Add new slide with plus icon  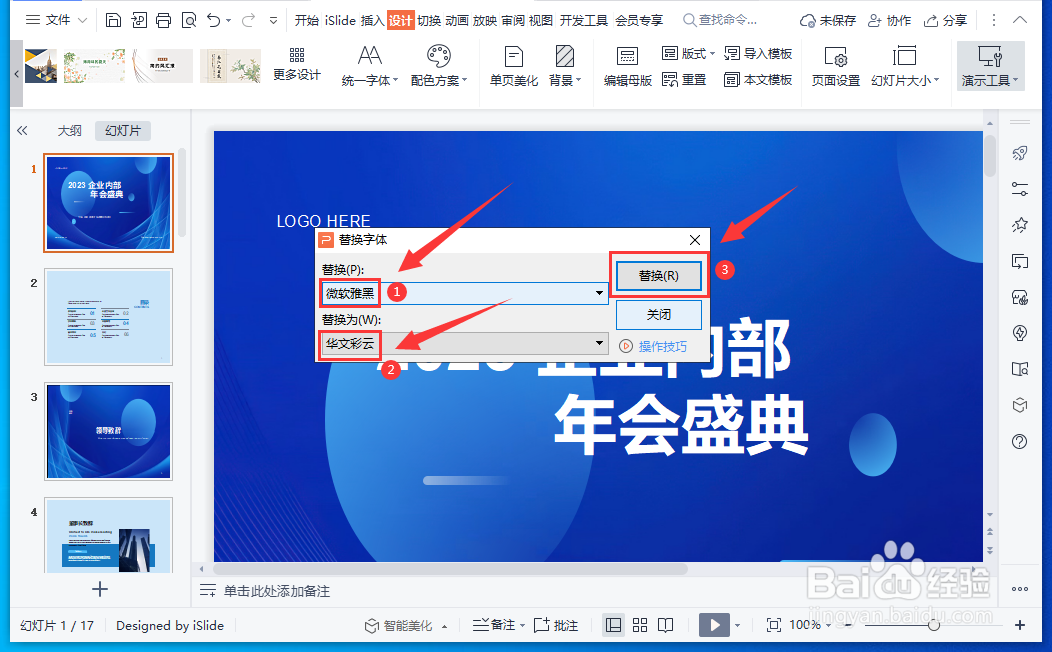coord(100,589)
